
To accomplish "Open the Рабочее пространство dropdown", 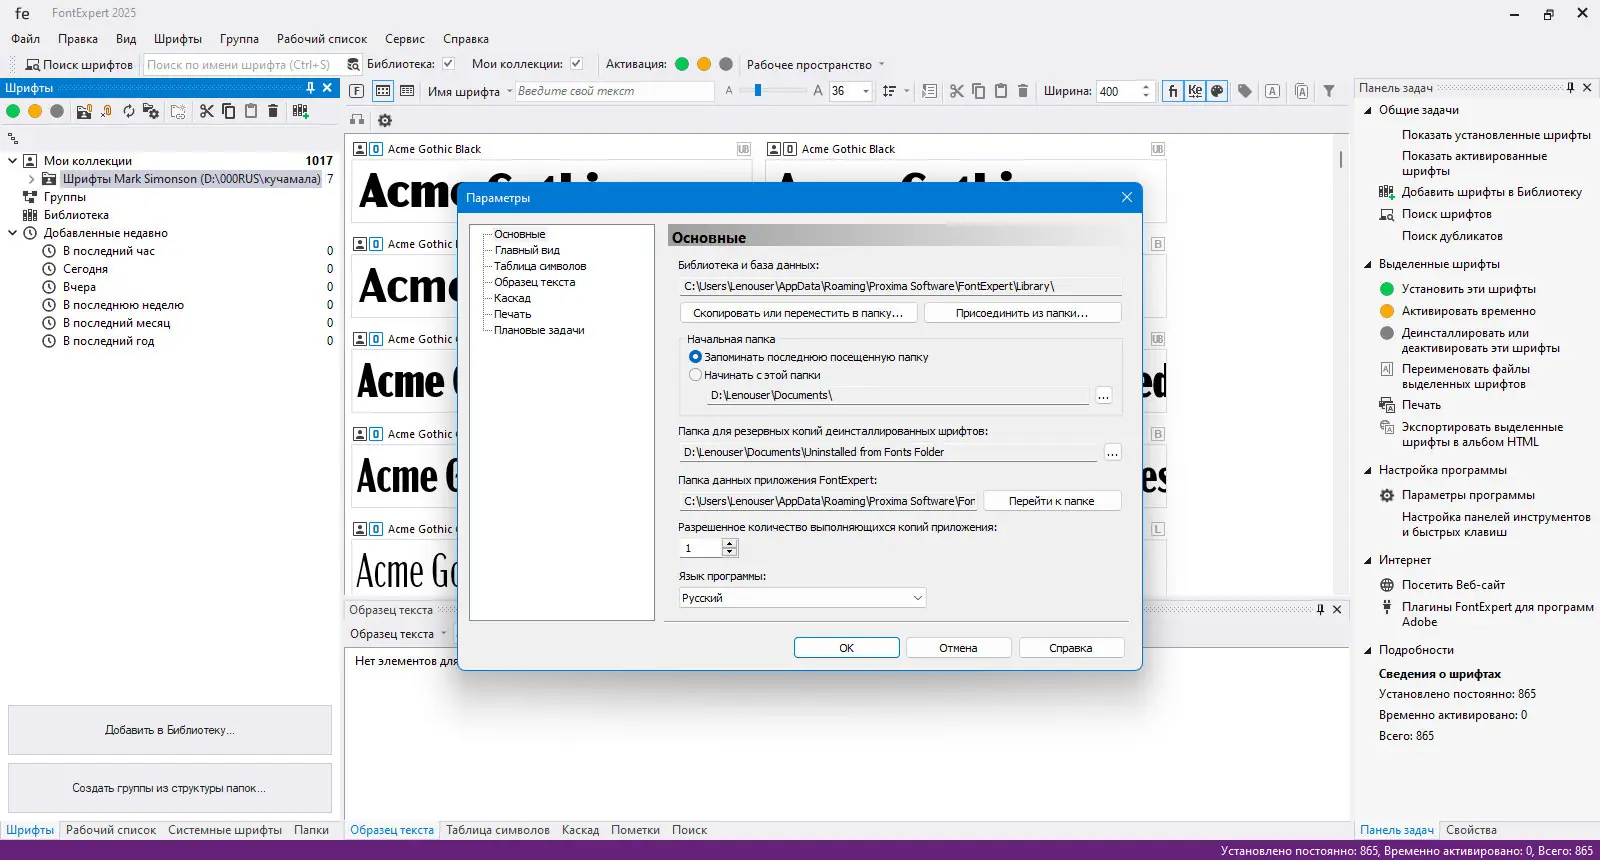I will [x=881, y=65].
